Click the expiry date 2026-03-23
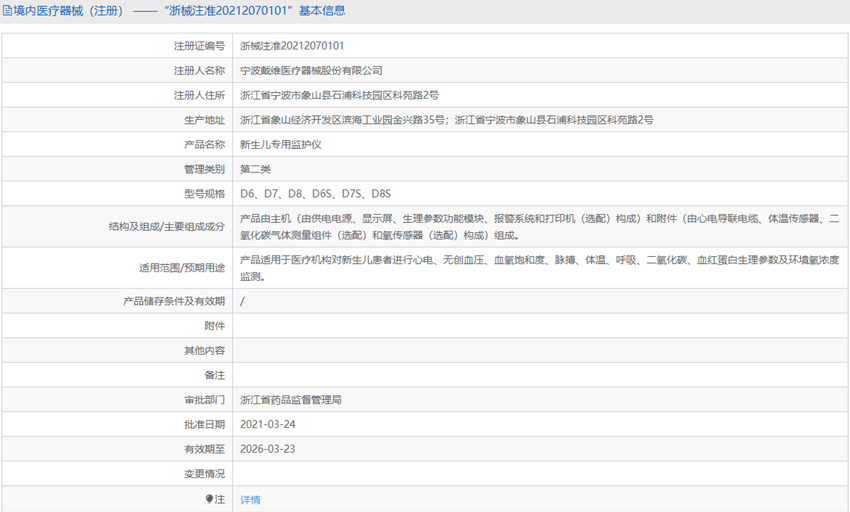The height and width of the screenshot is (512, 850). 268,449
